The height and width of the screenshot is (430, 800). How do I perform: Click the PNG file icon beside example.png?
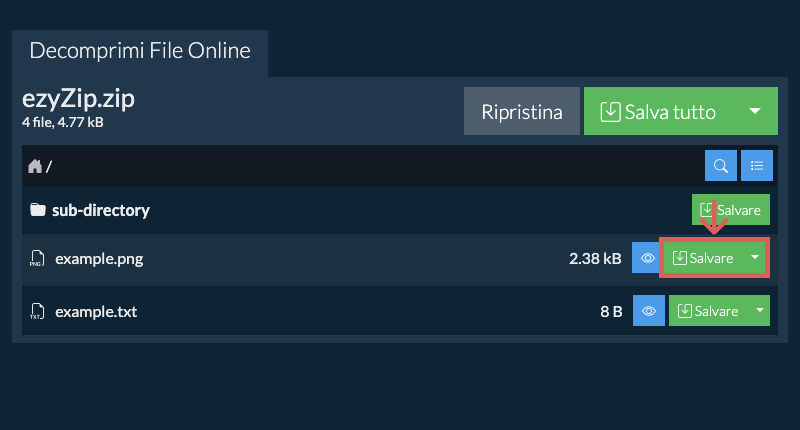tap(36, 259)
